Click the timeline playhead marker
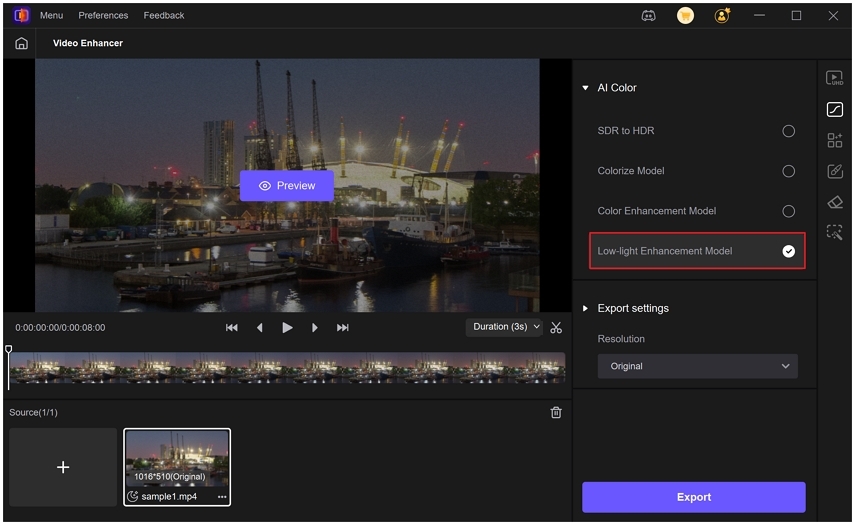855x525 pixels. [x=9, y=349]
